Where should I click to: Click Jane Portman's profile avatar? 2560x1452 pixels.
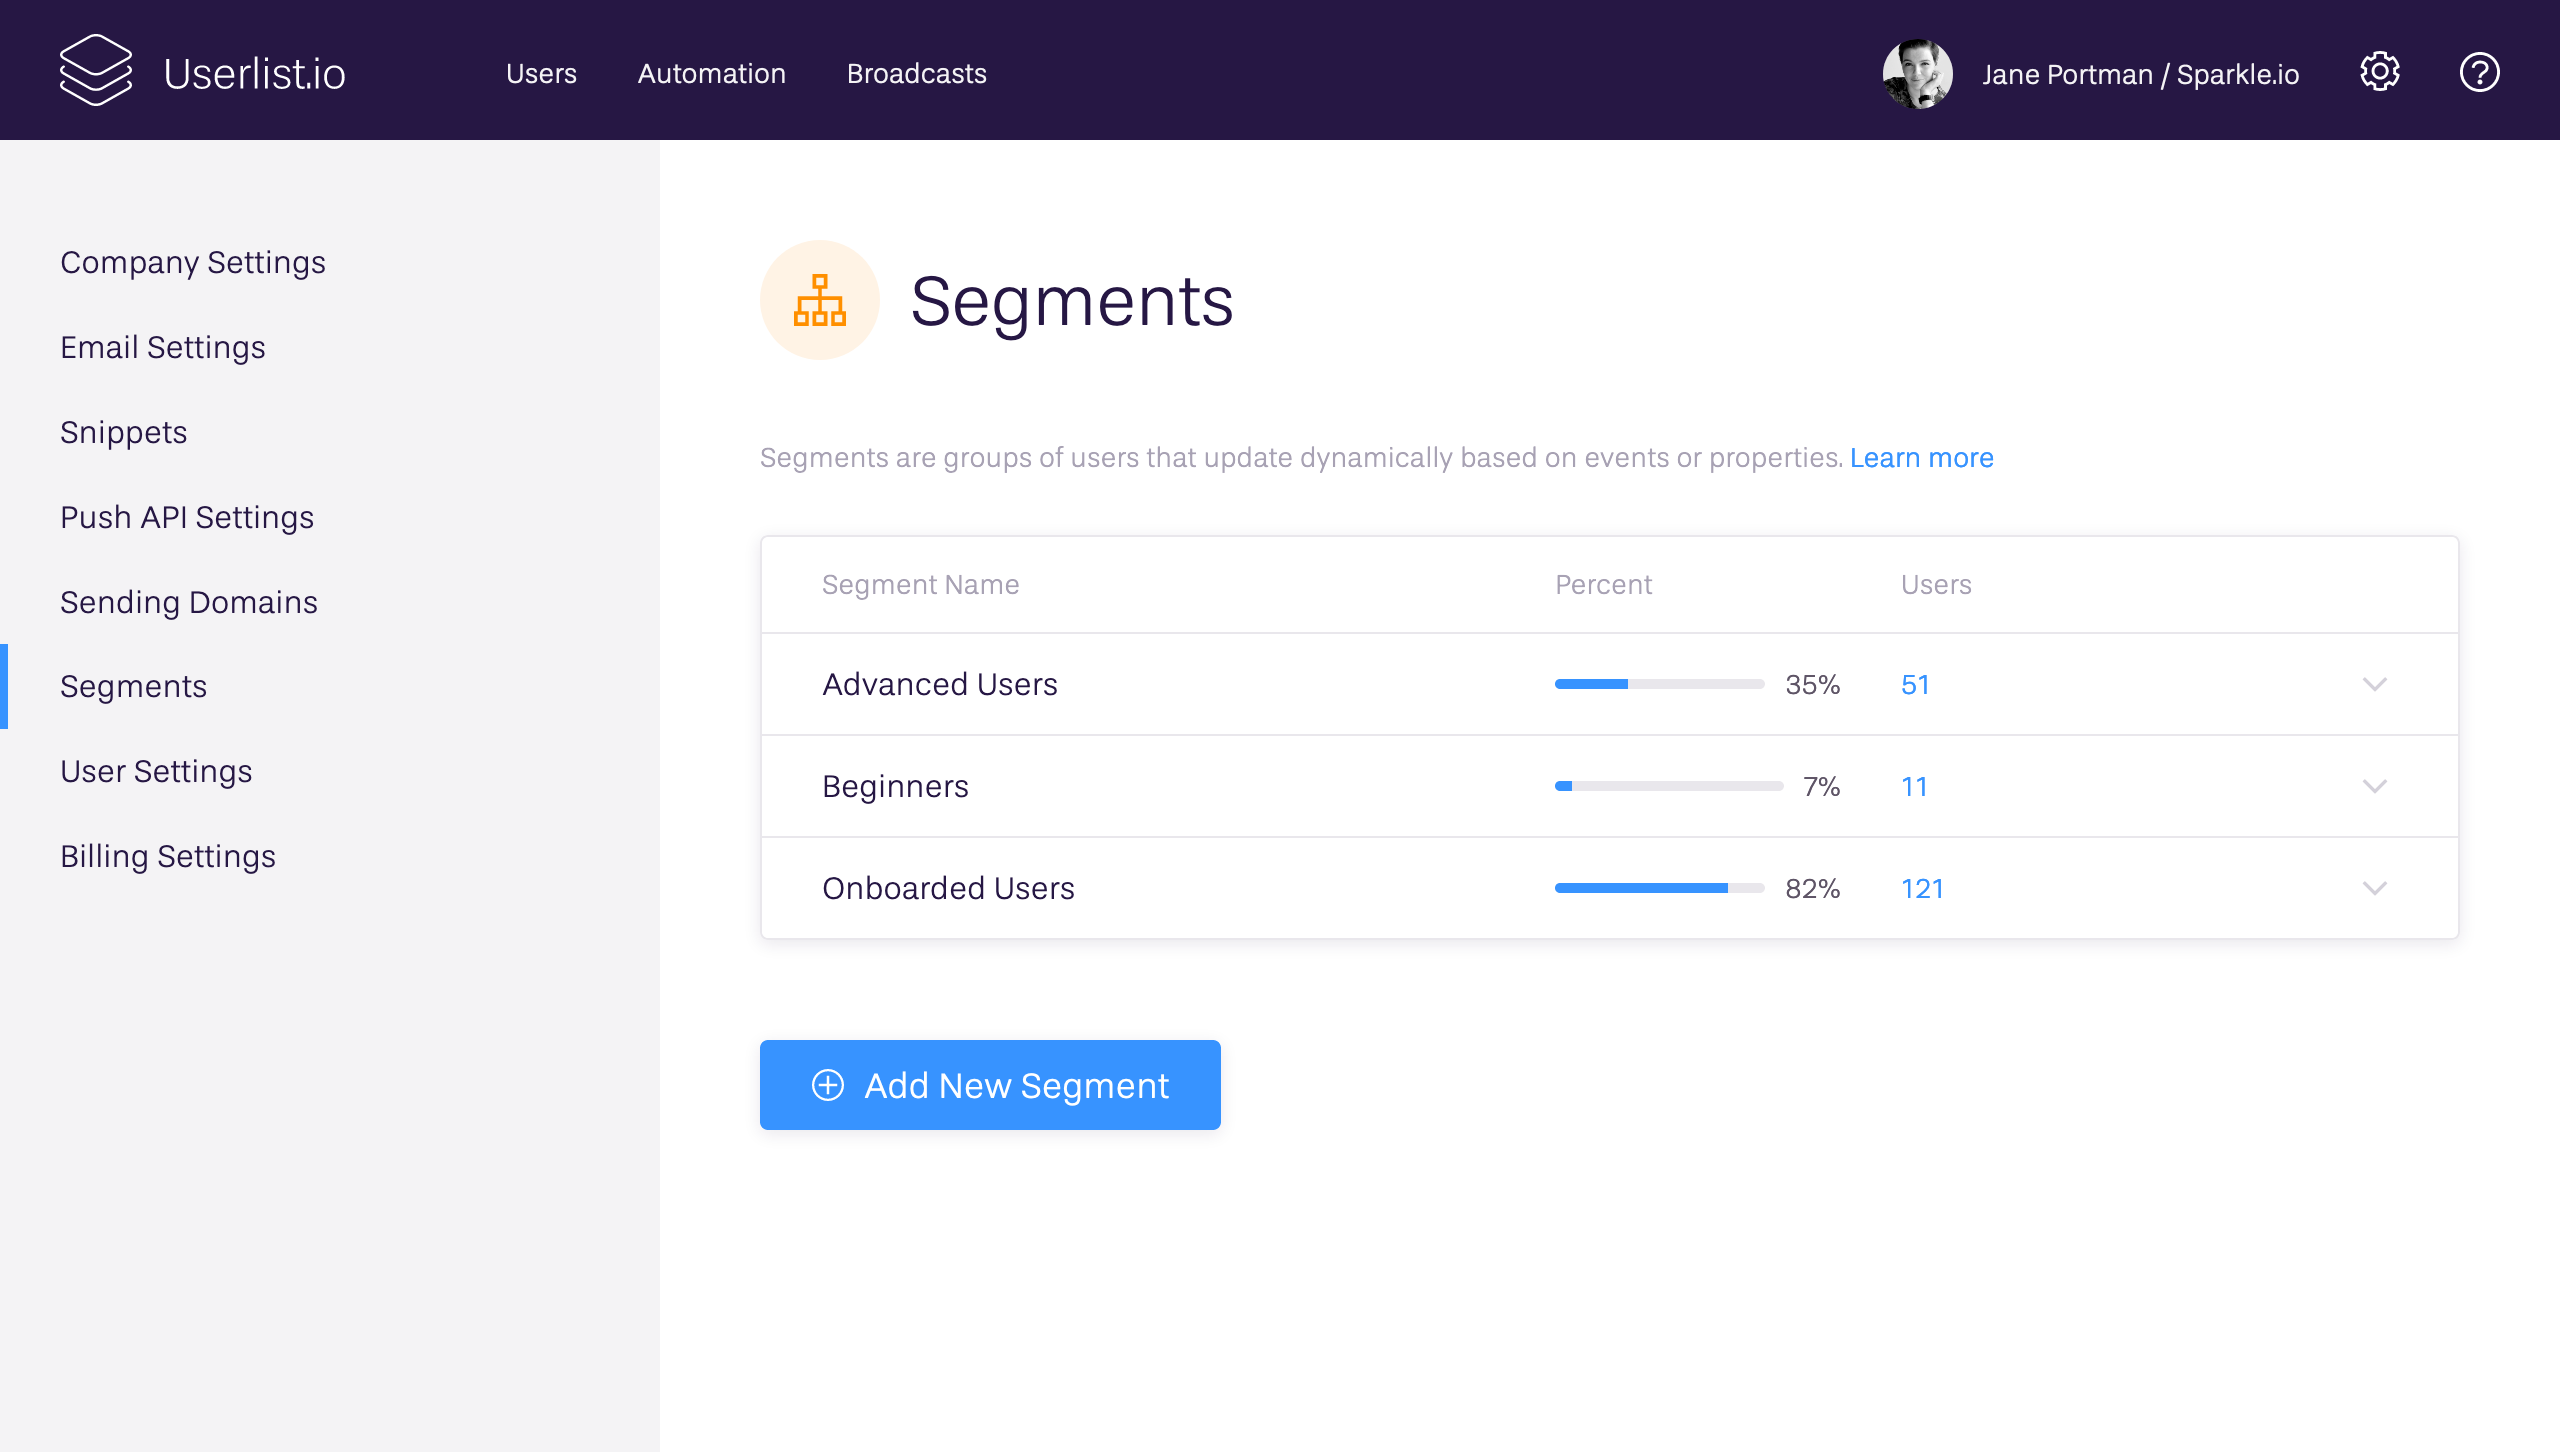(x=1917, y=73)
